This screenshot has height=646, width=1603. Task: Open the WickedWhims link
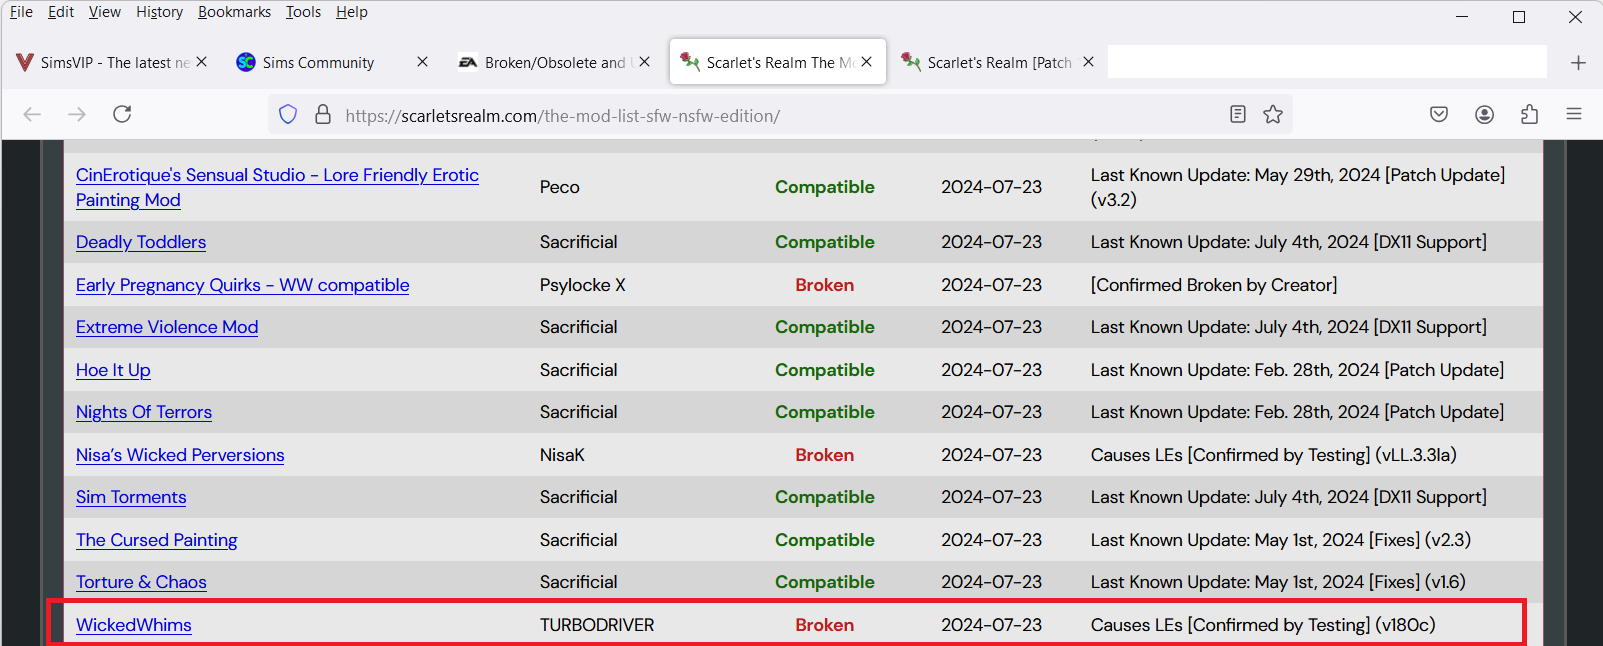(x=134, y=625)
